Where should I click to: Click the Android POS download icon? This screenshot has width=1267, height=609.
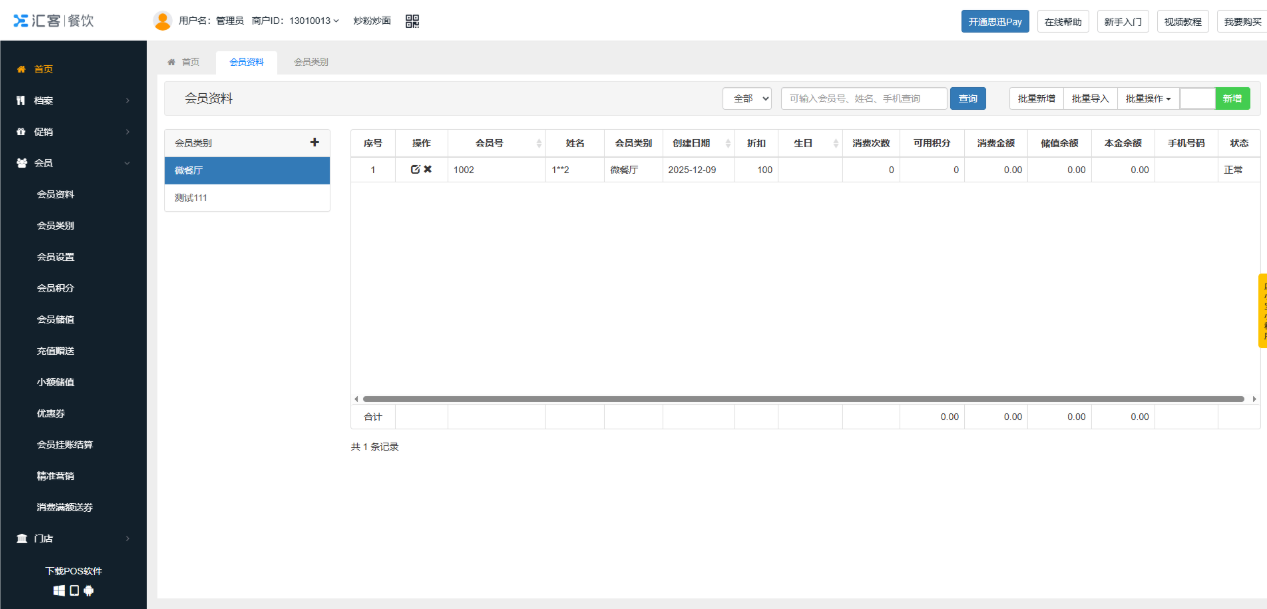pyautogui.click(x=88, y=591)
